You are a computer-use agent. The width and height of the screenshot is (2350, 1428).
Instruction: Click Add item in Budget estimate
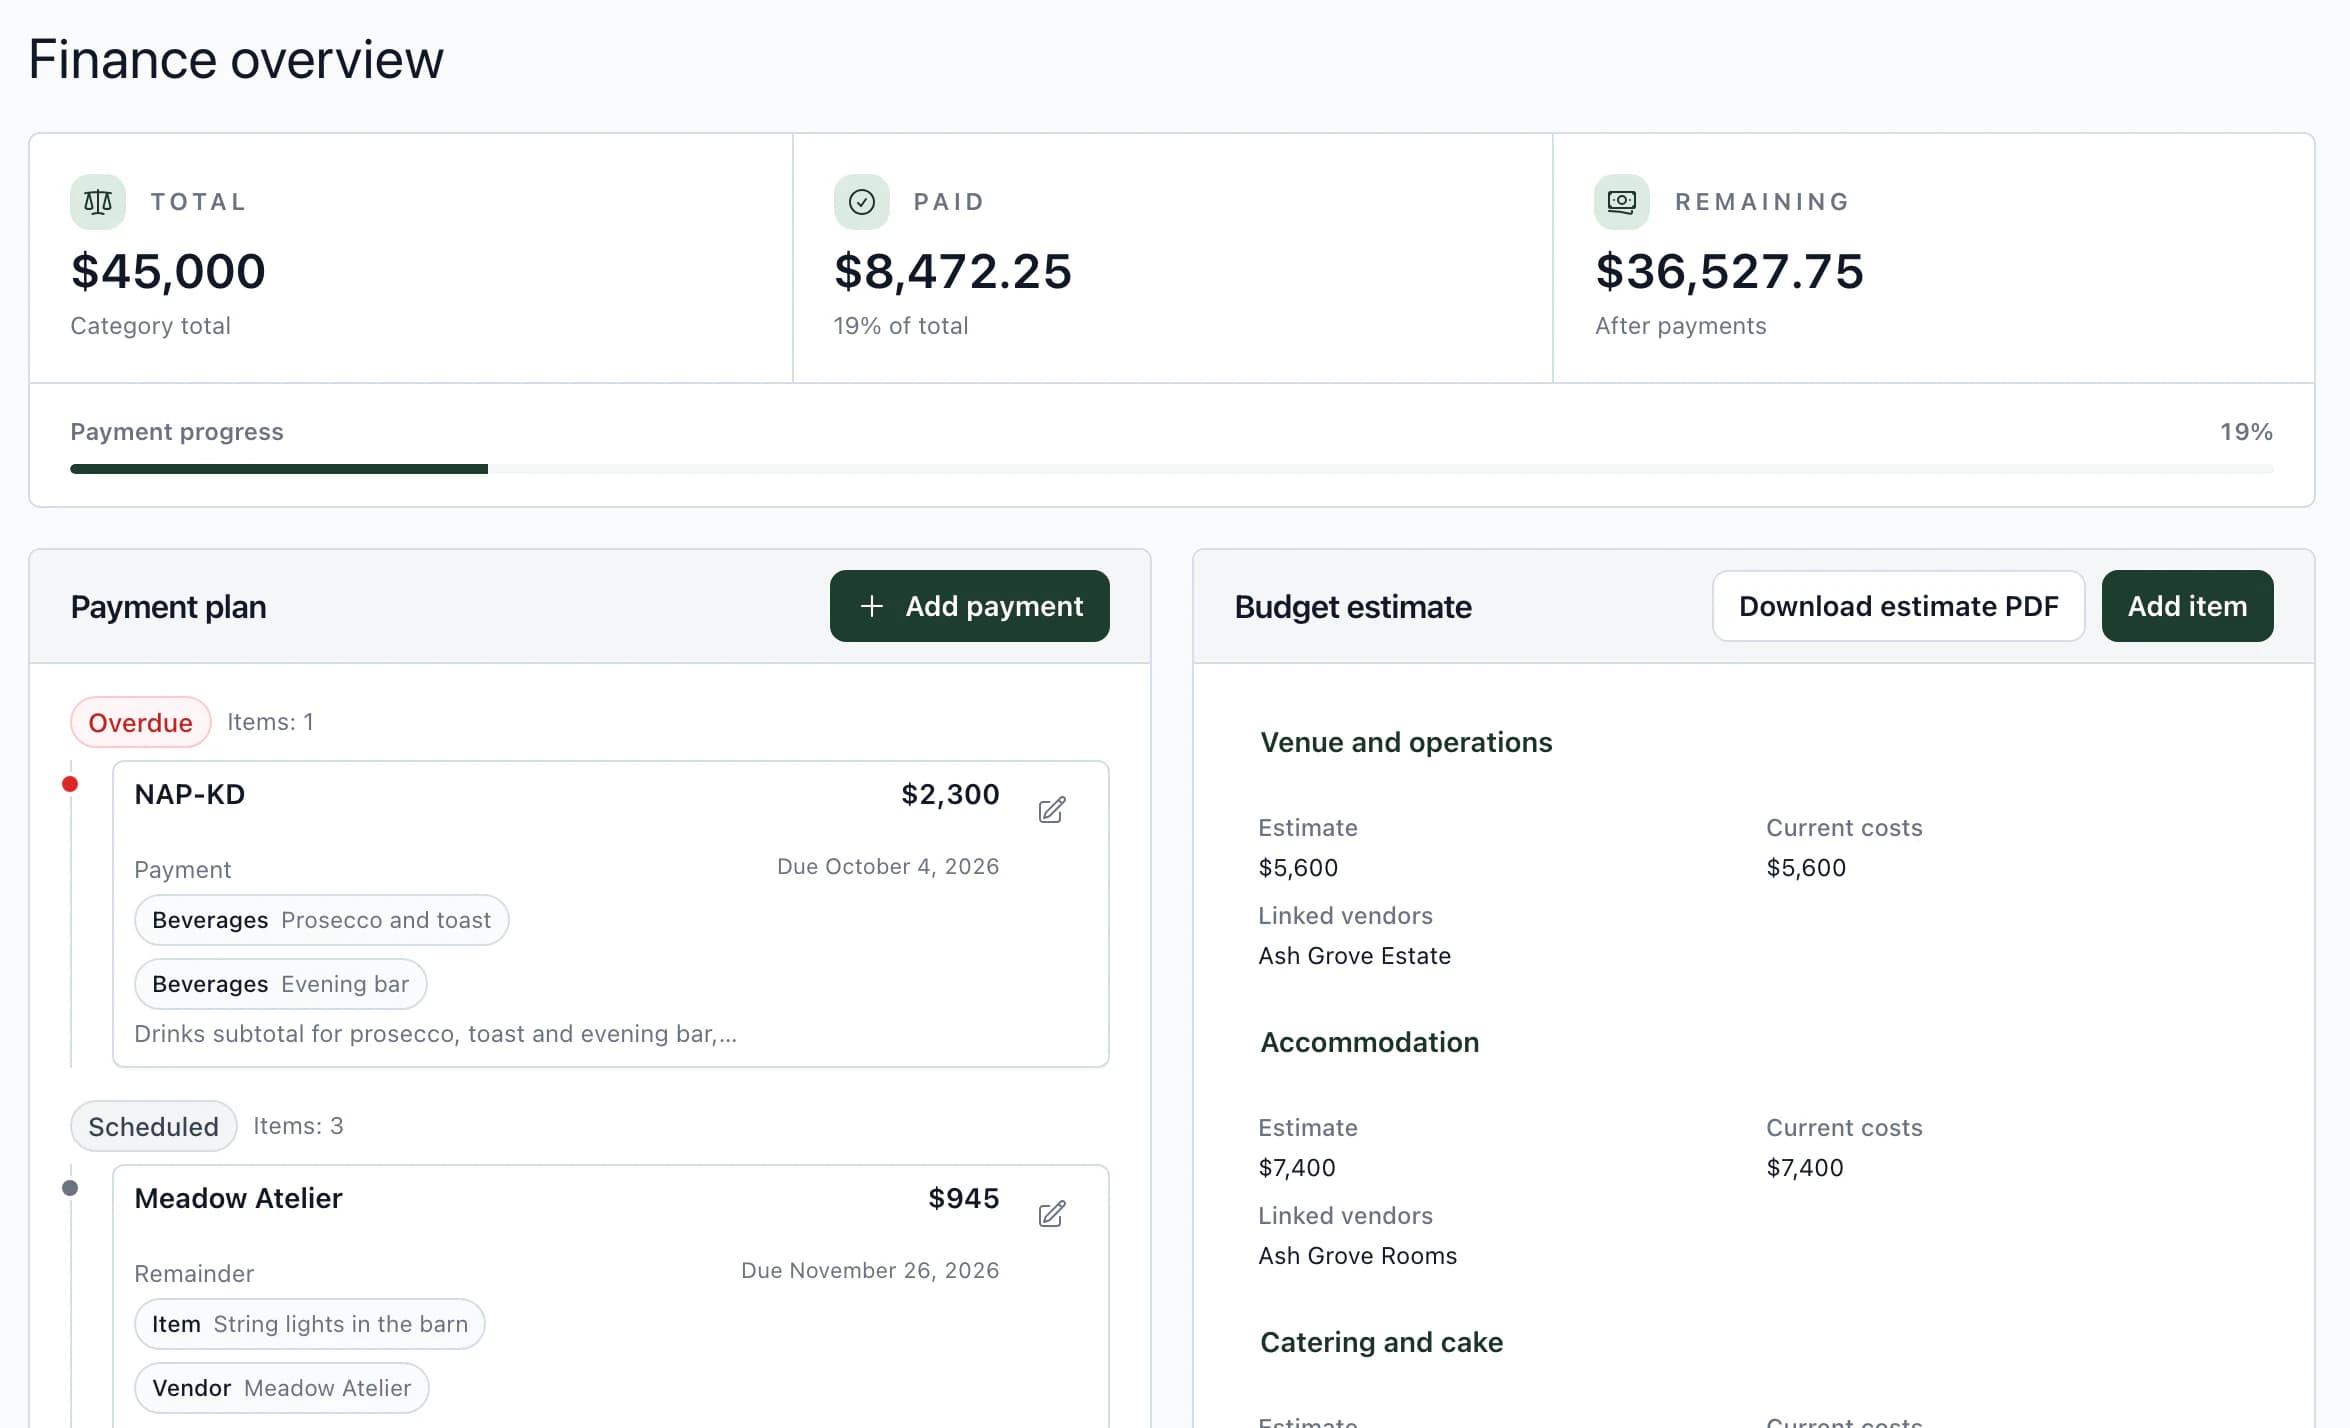(2187, 606)
